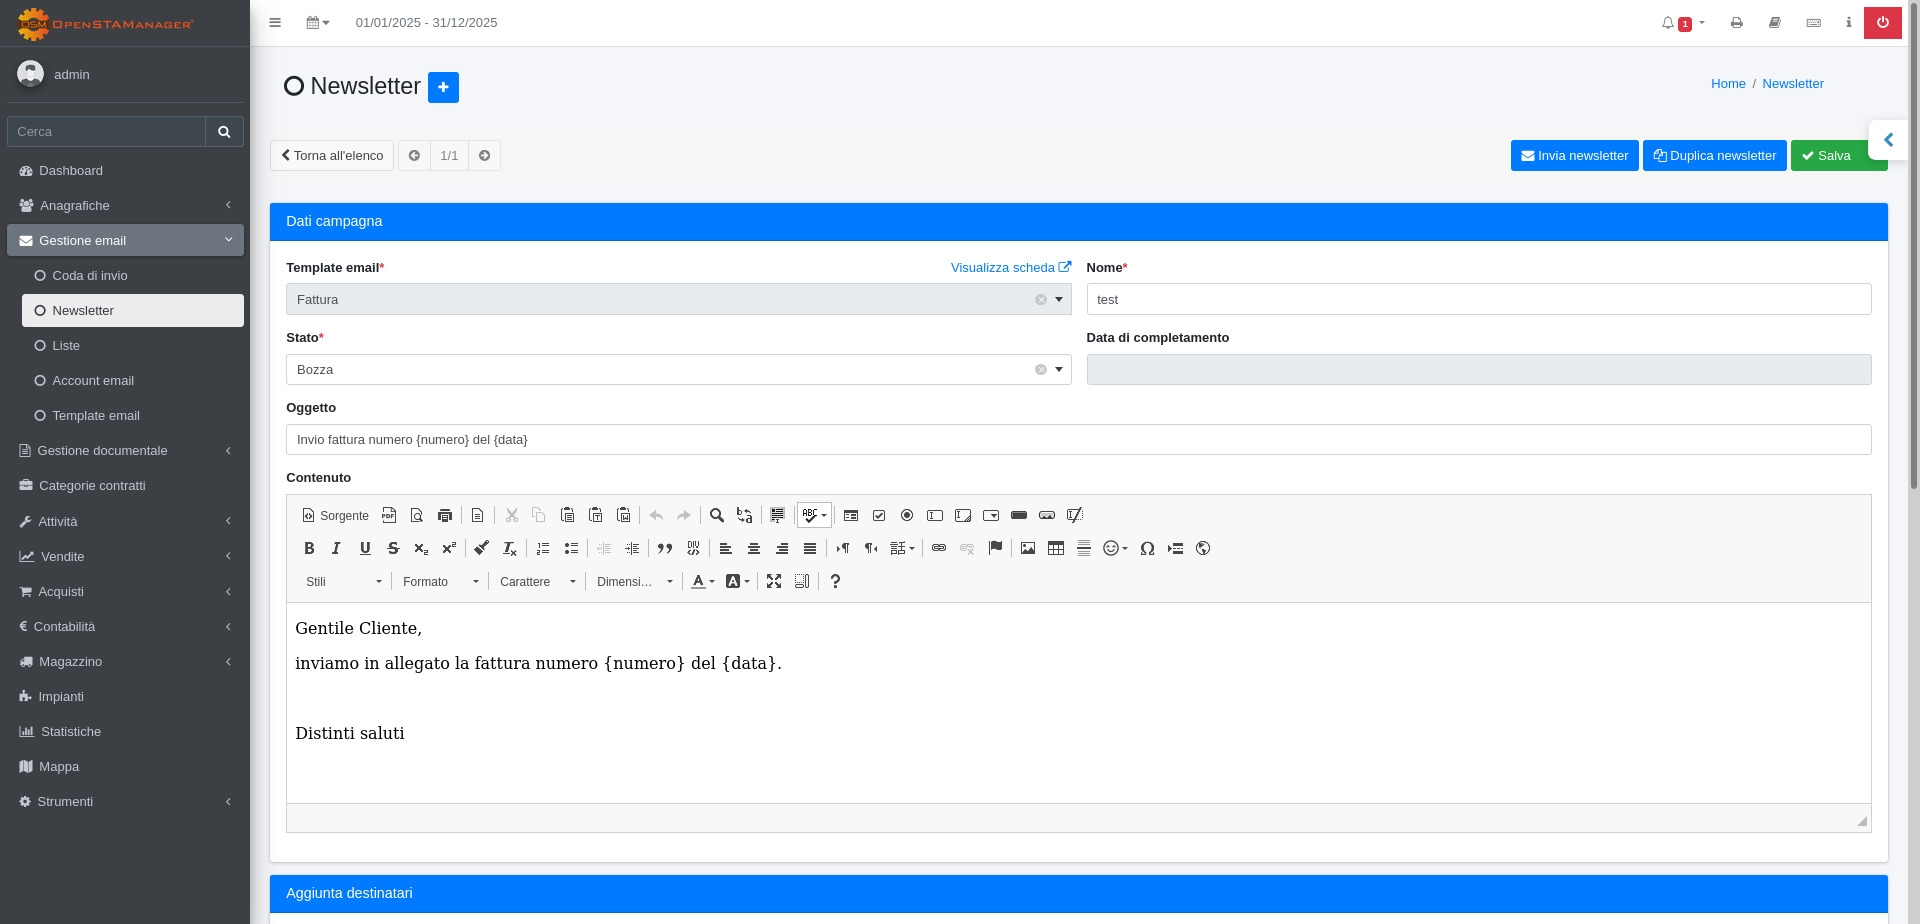Open find tool in editor toolbar

click(x=716, y=515)
